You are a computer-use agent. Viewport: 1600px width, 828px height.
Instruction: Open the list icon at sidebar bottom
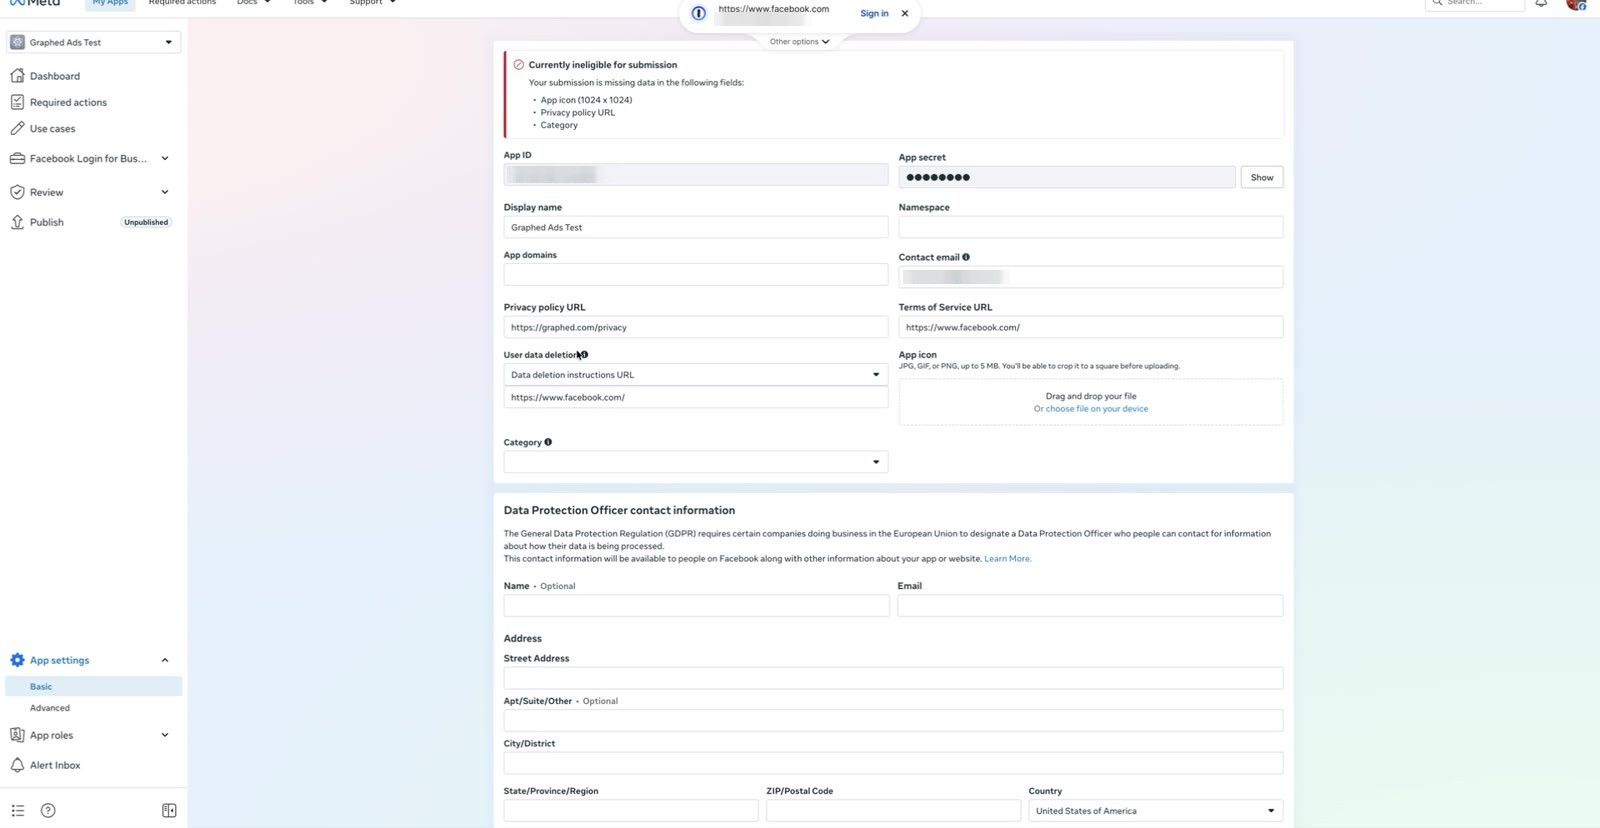pyautogui.click(x=17, y=810)
